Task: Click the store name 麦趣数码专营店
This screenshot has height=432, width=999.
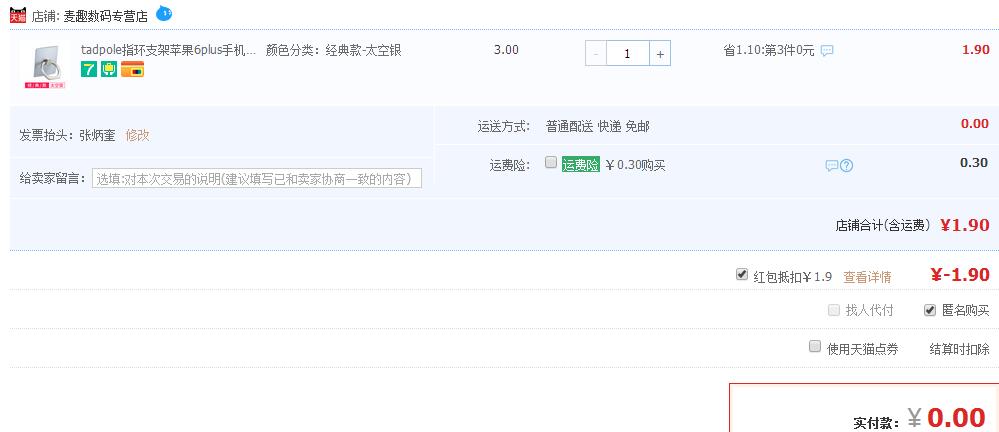Action: 105,17
